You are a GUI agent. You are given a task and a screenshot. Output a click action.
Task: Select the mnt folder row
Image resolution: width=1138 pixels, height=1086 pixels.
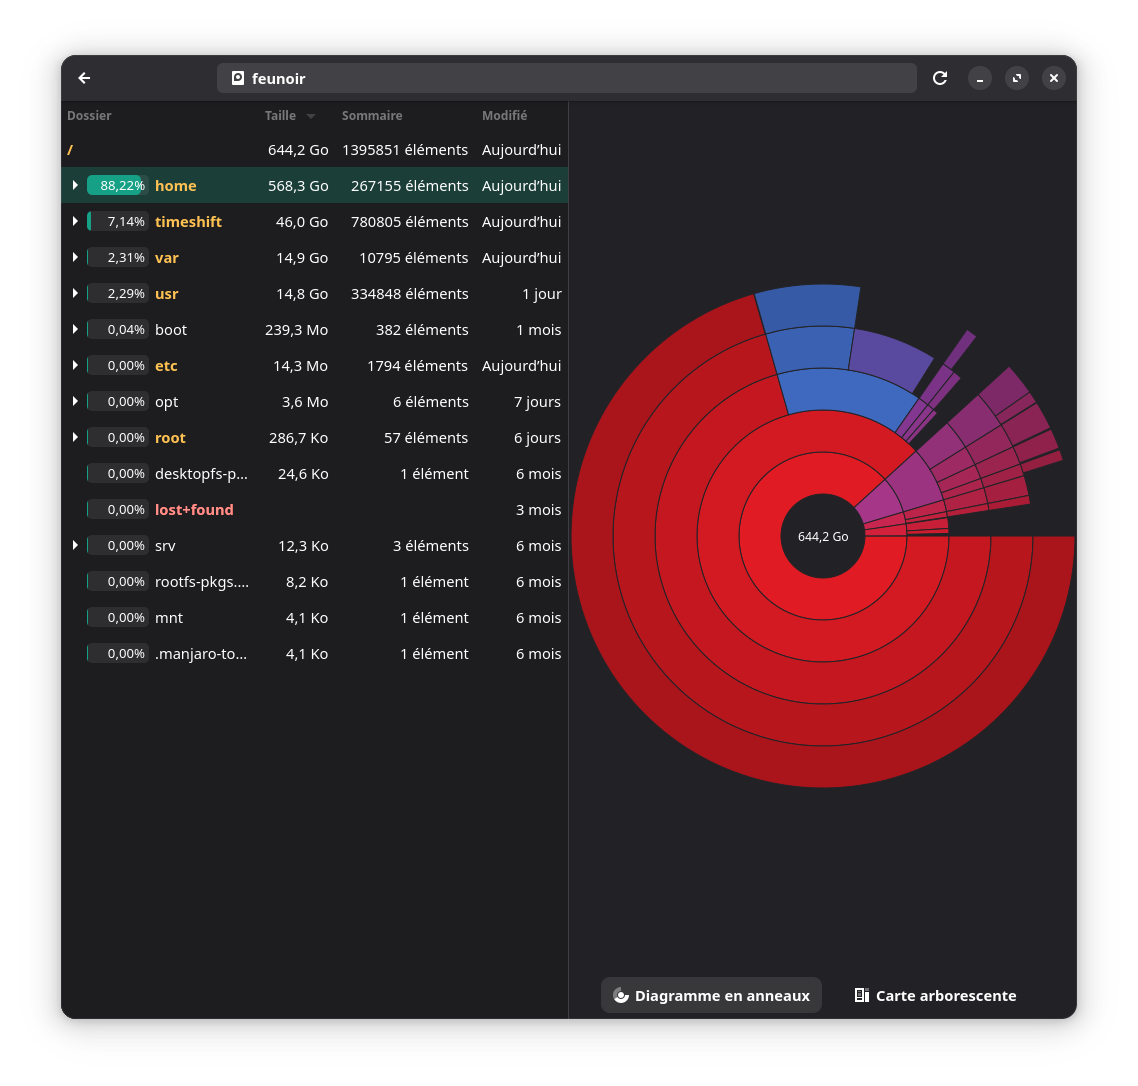(314, 618)
